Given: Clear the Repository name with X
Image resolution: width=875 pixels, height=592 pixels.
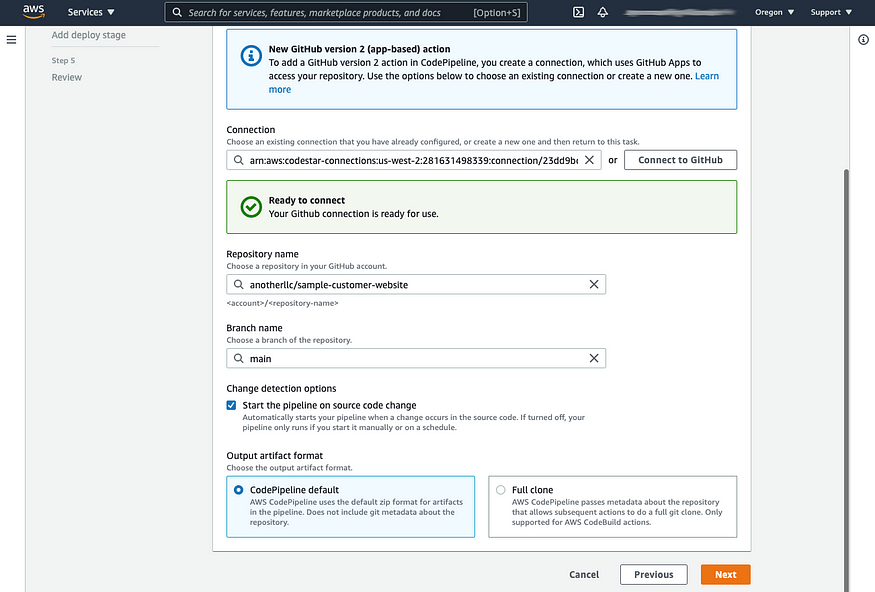Looking at the screenshot, I should coord(594,285).
